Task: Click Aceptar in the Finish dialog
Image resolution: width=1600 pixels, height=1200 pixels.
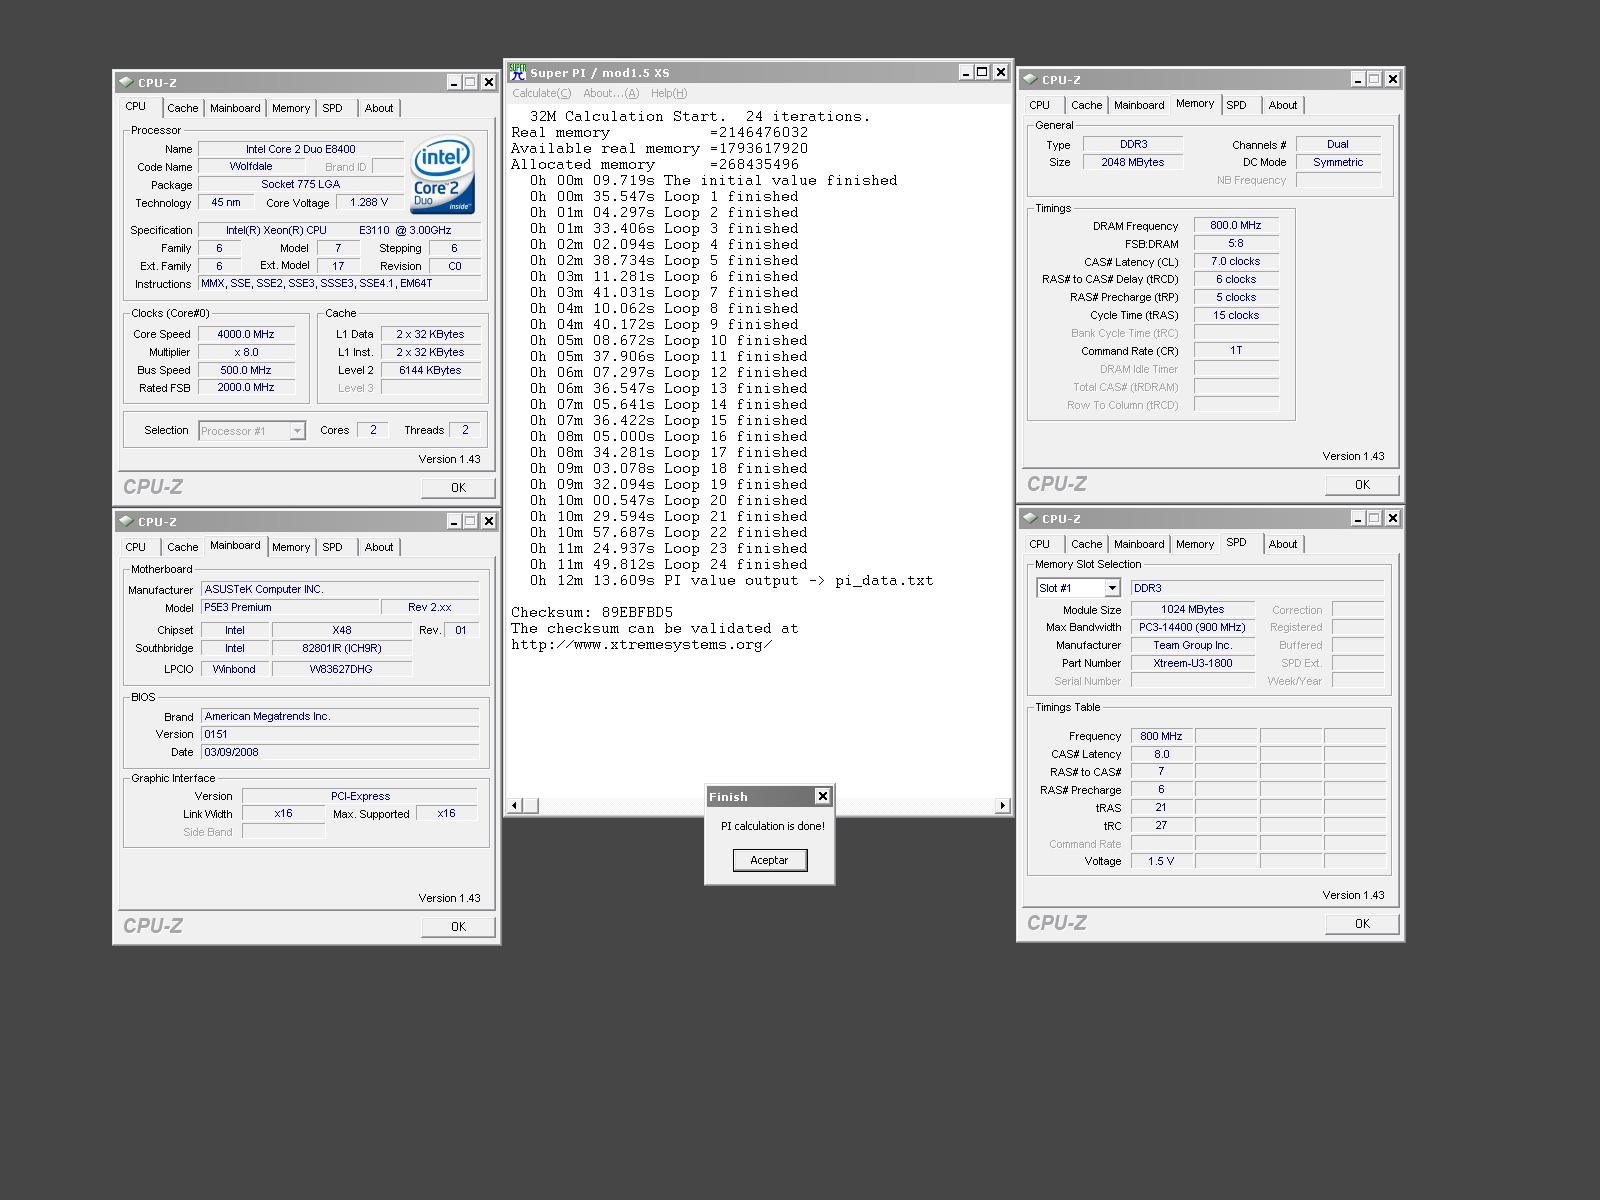Action: [x=769, y=860]
